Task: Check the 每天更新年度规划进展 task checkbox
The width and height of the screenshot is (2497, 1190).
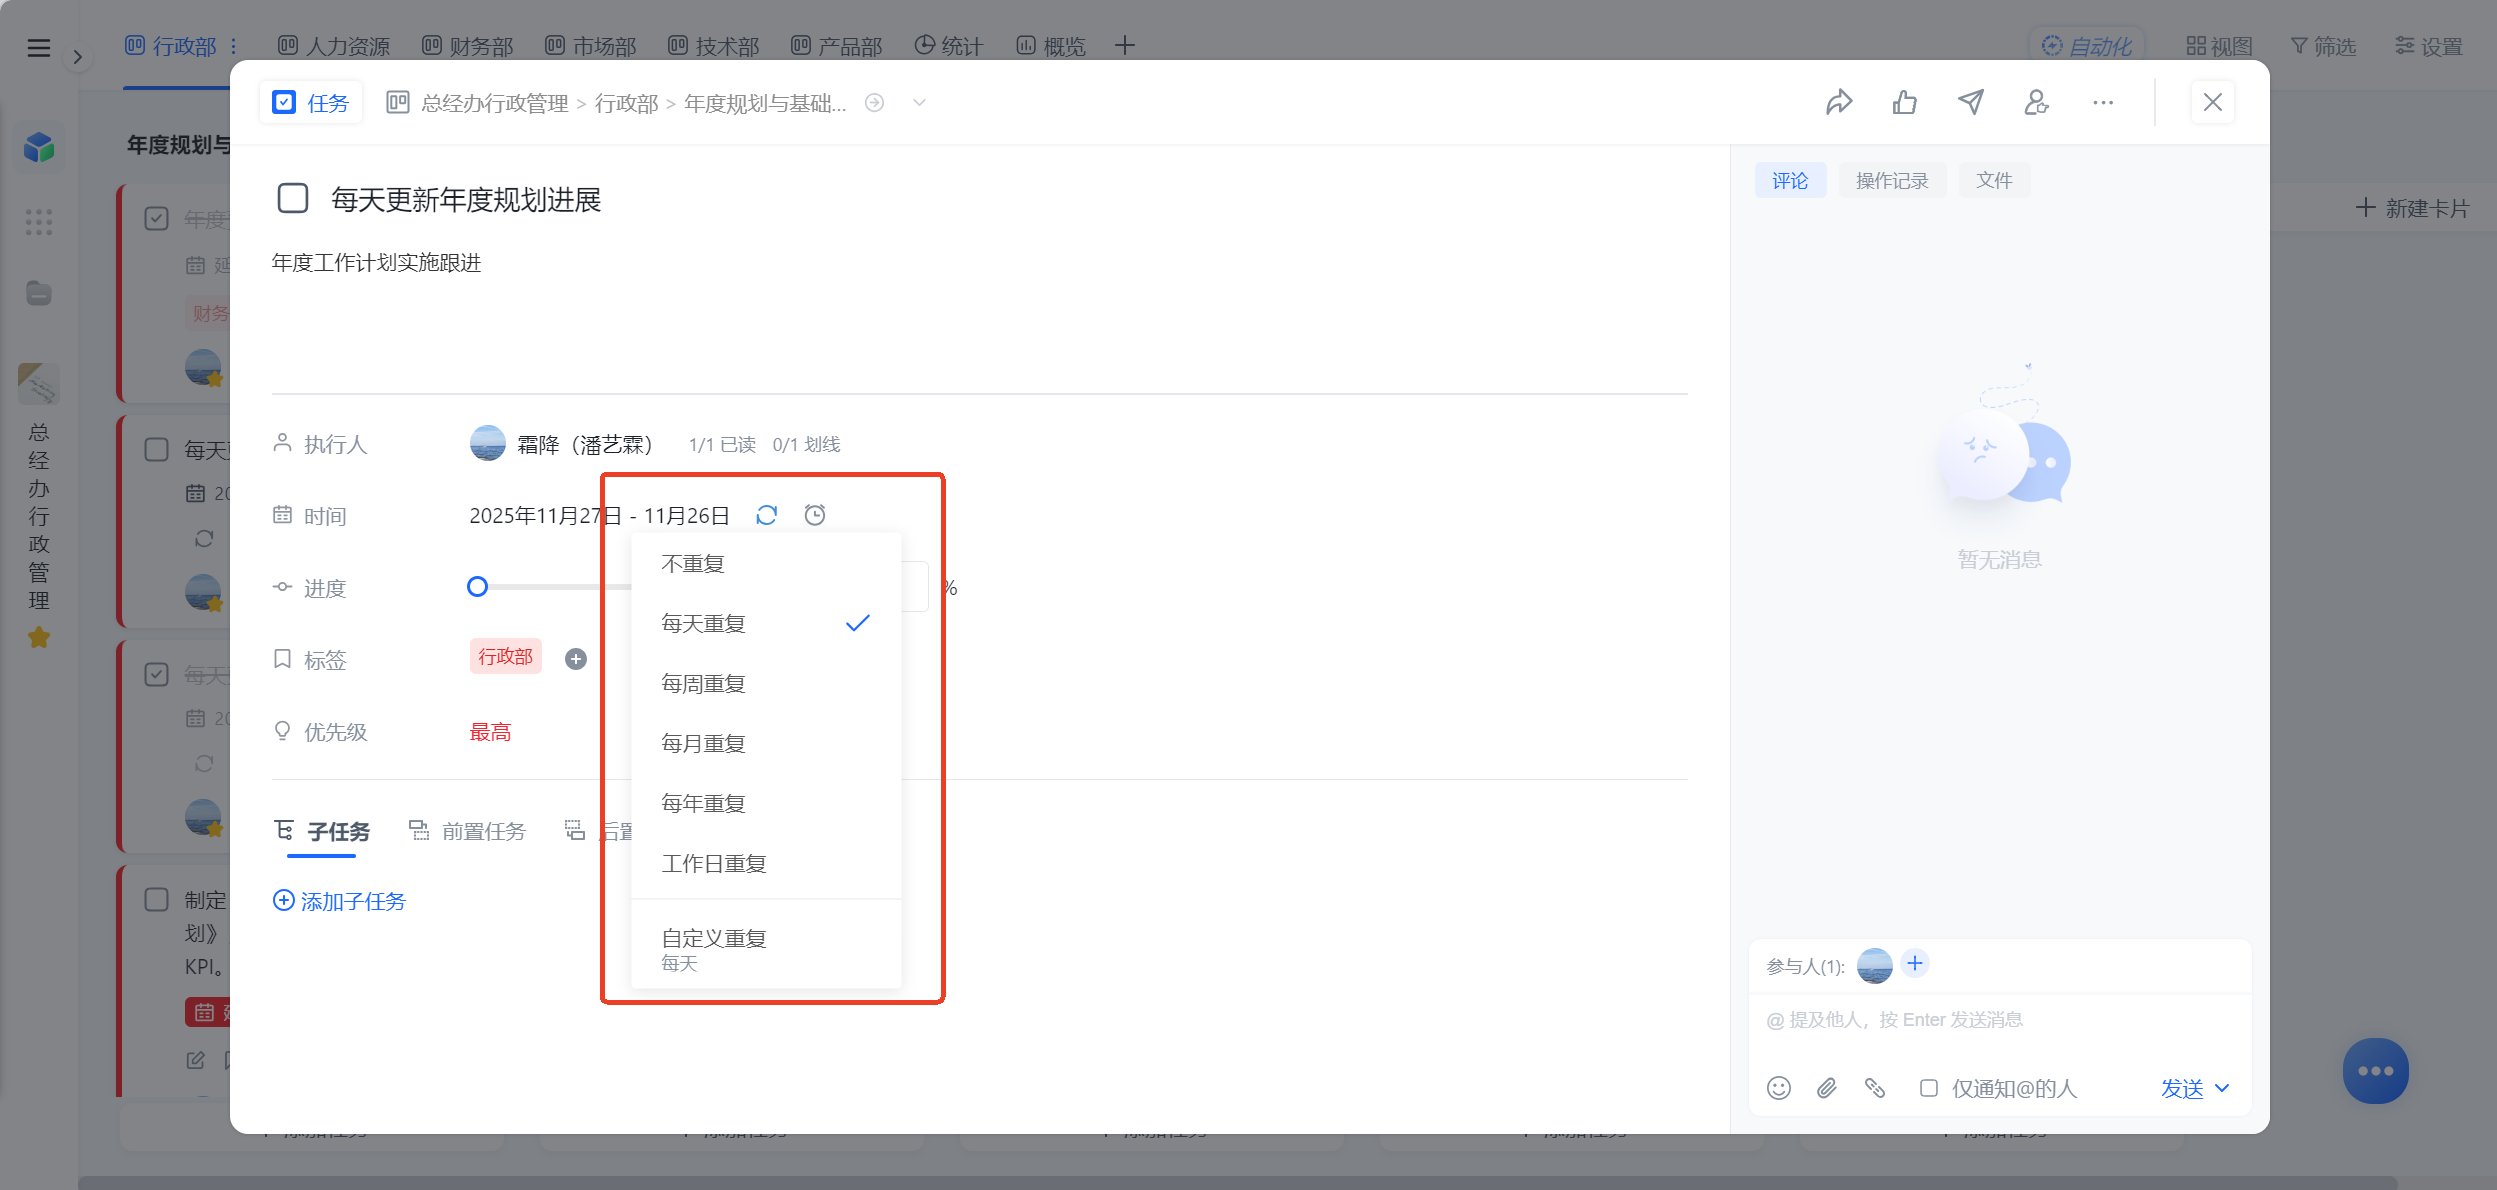Action: pyautogui.click(x=293, y=198)
